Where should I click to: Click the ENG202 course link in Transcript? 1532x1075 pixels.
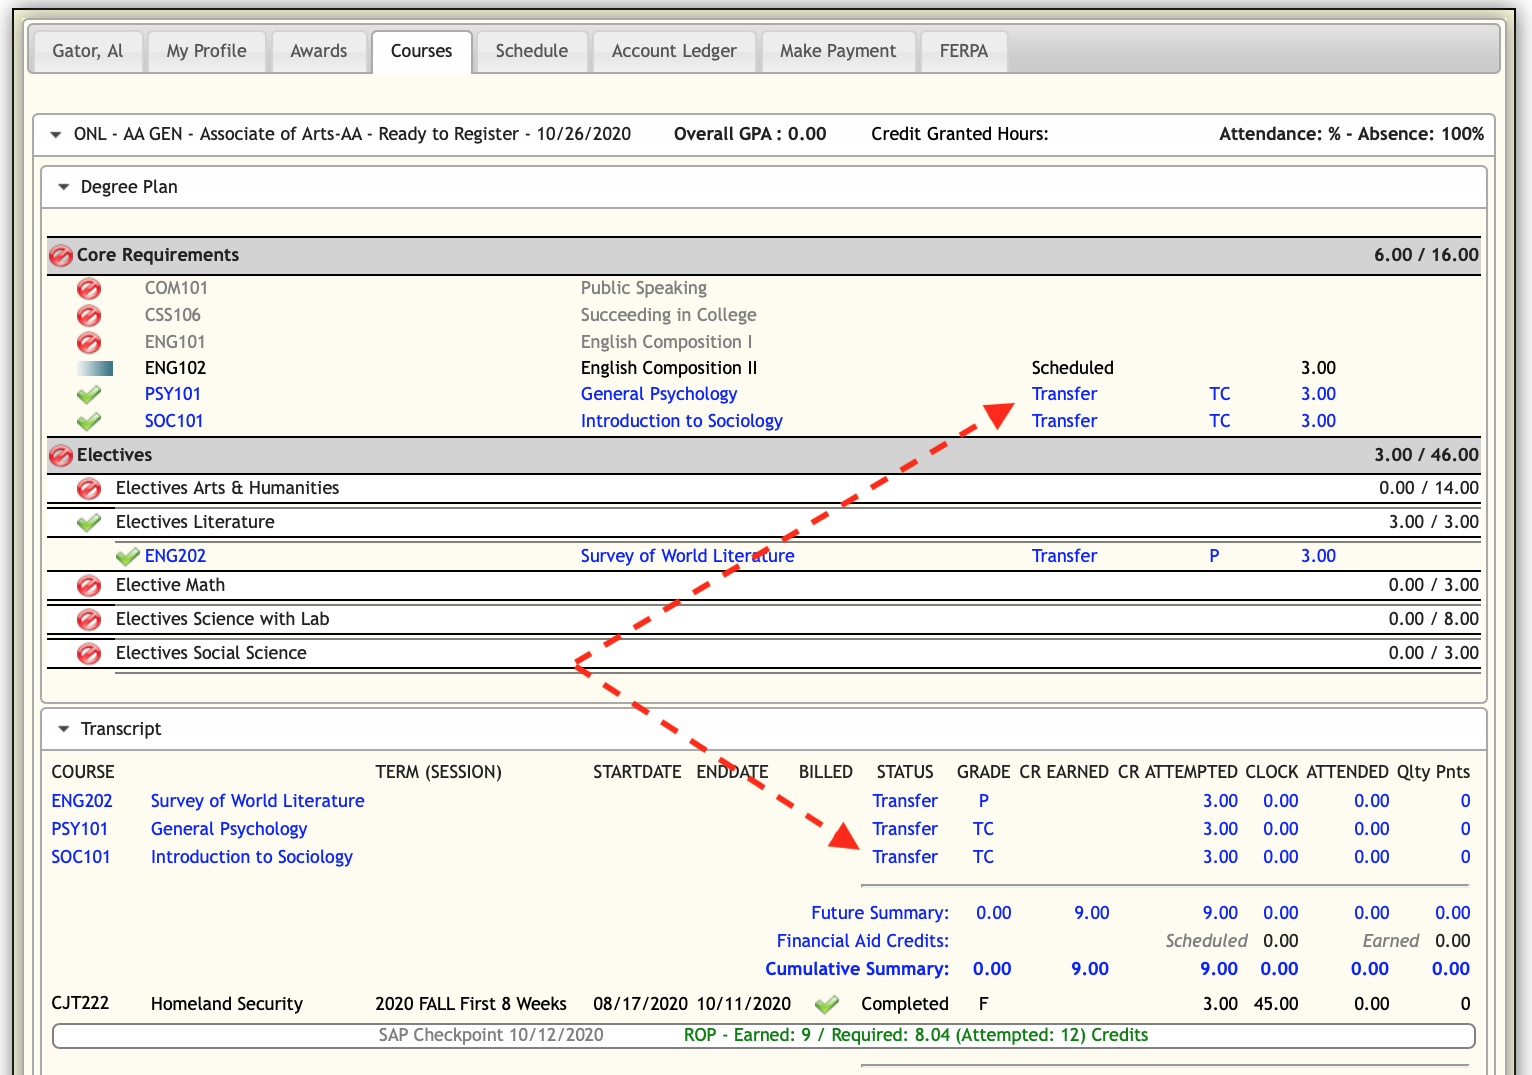point(82,801)
